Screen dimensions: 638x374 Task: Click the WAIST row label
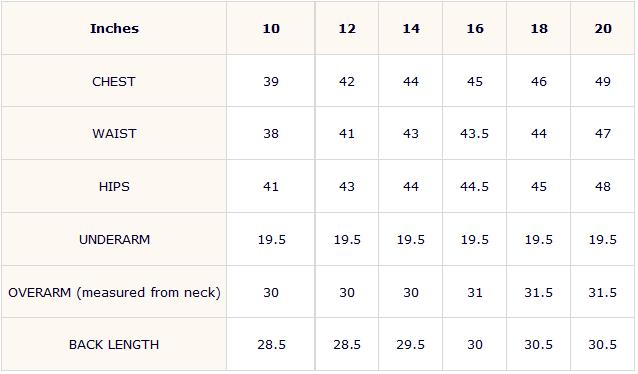coord(114,133)
